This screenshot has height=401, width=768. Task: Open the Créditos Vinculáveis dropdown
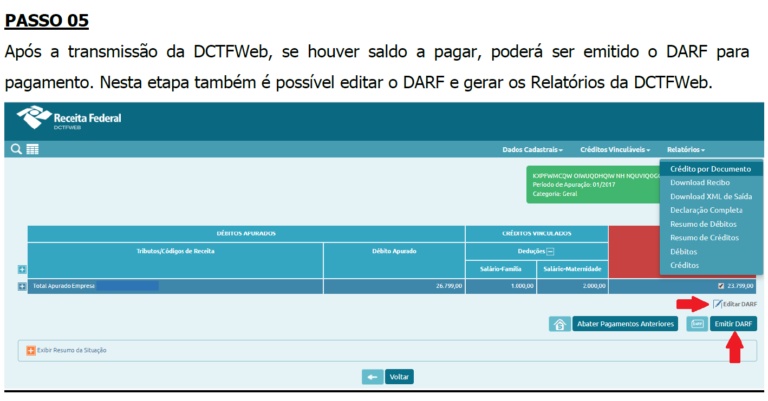click(615, 149)
